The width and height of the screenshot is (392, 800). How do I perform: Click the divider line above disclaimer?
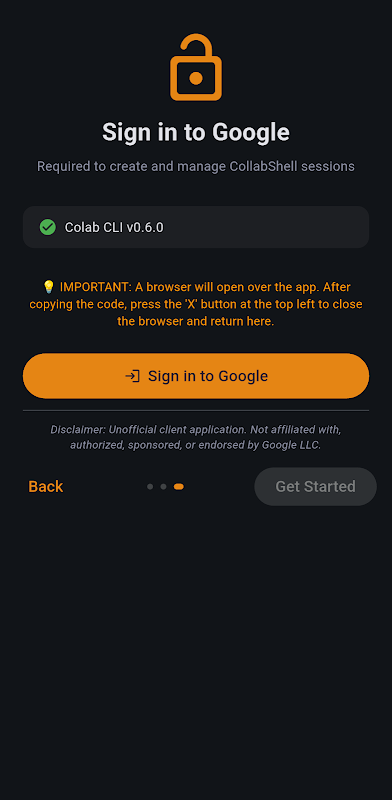tap(196, 410)
